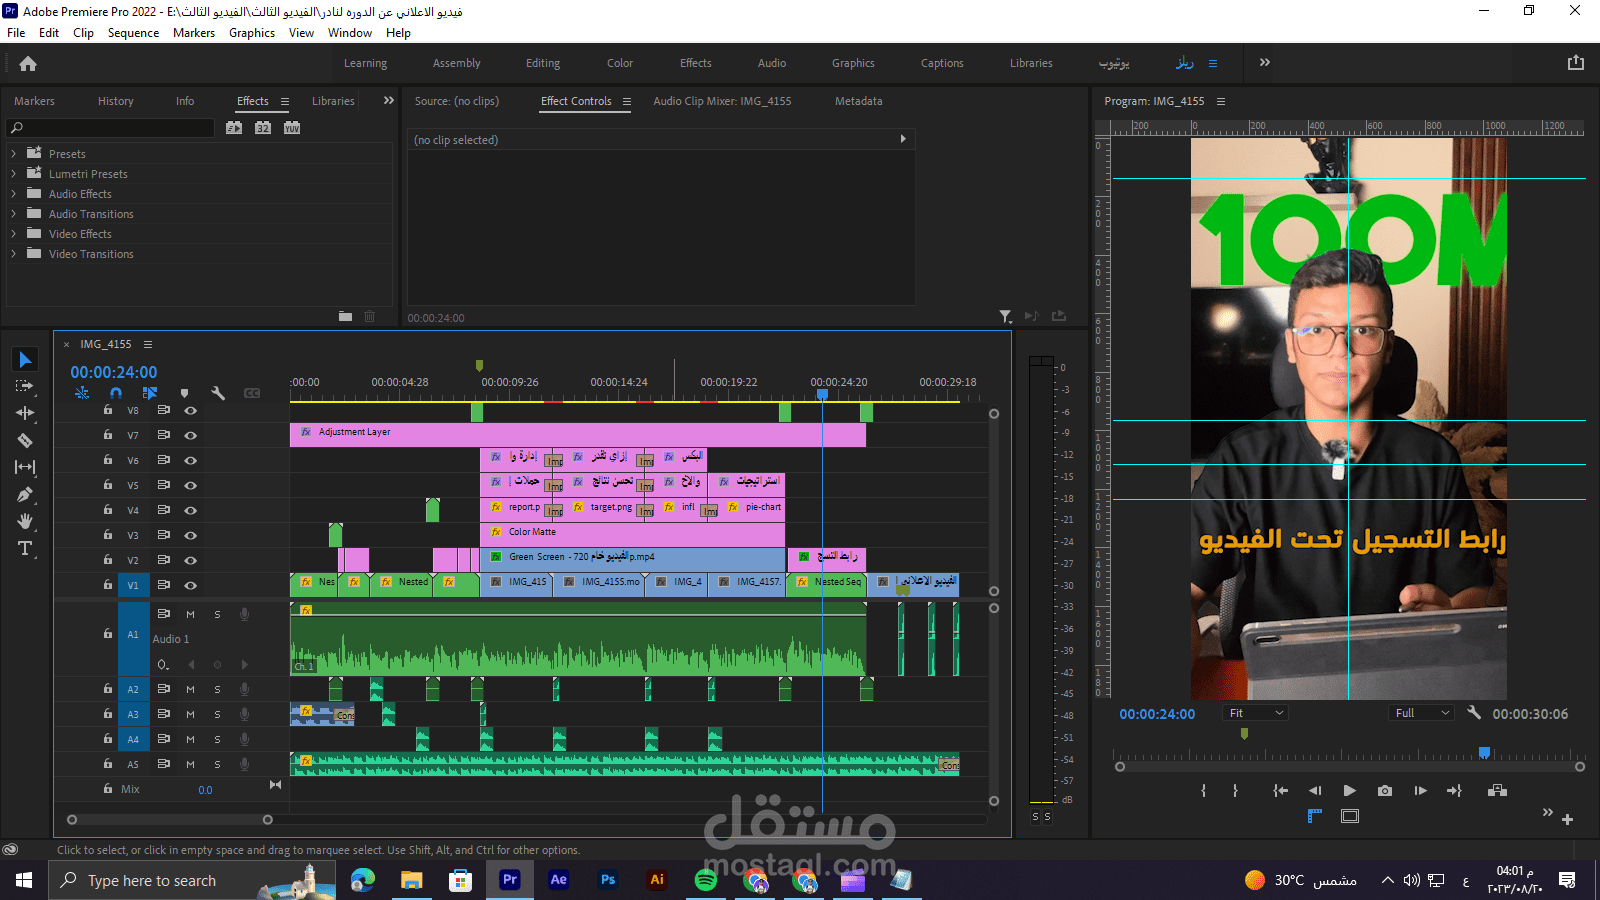Select the Pen tool

(25, 494)
